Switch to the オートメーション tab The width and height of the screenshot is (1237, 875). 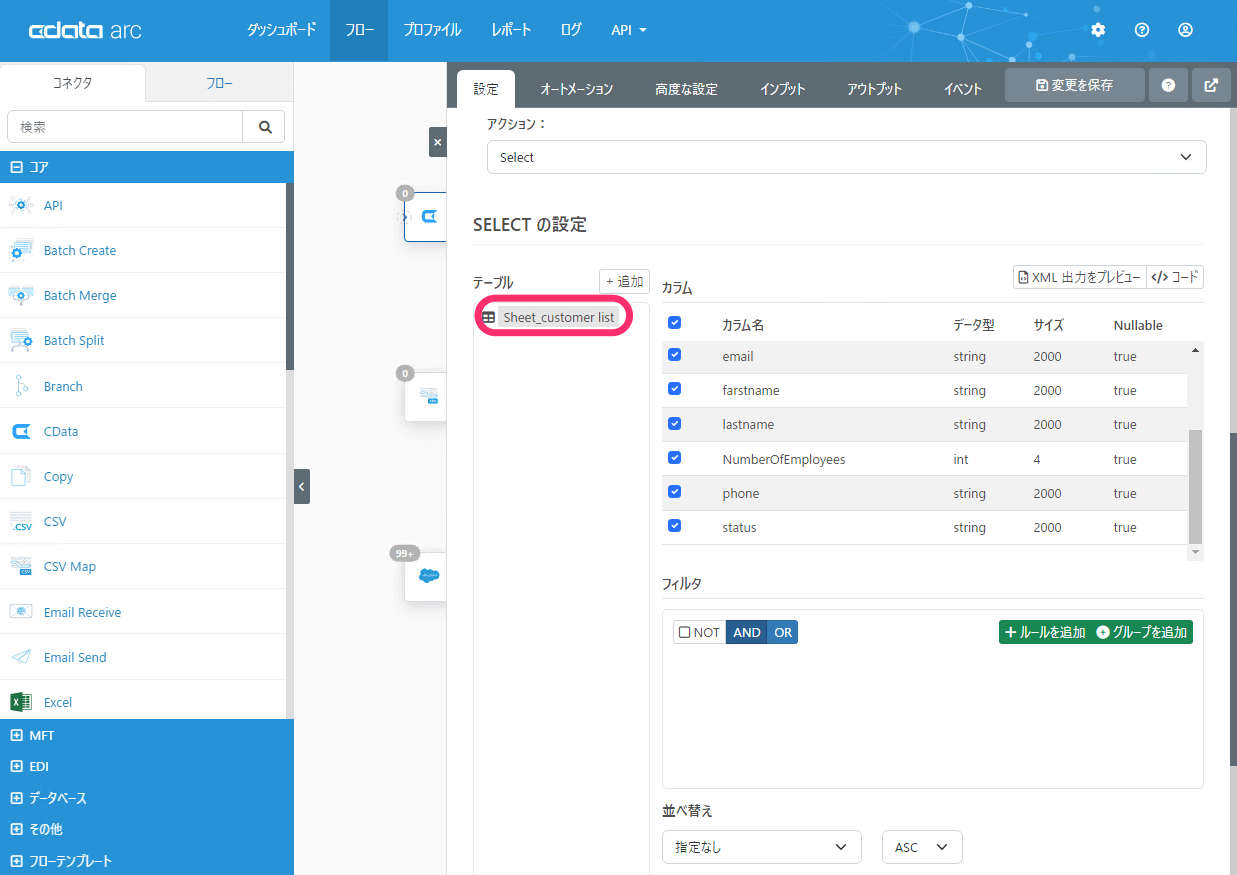[x=577, y=89]
